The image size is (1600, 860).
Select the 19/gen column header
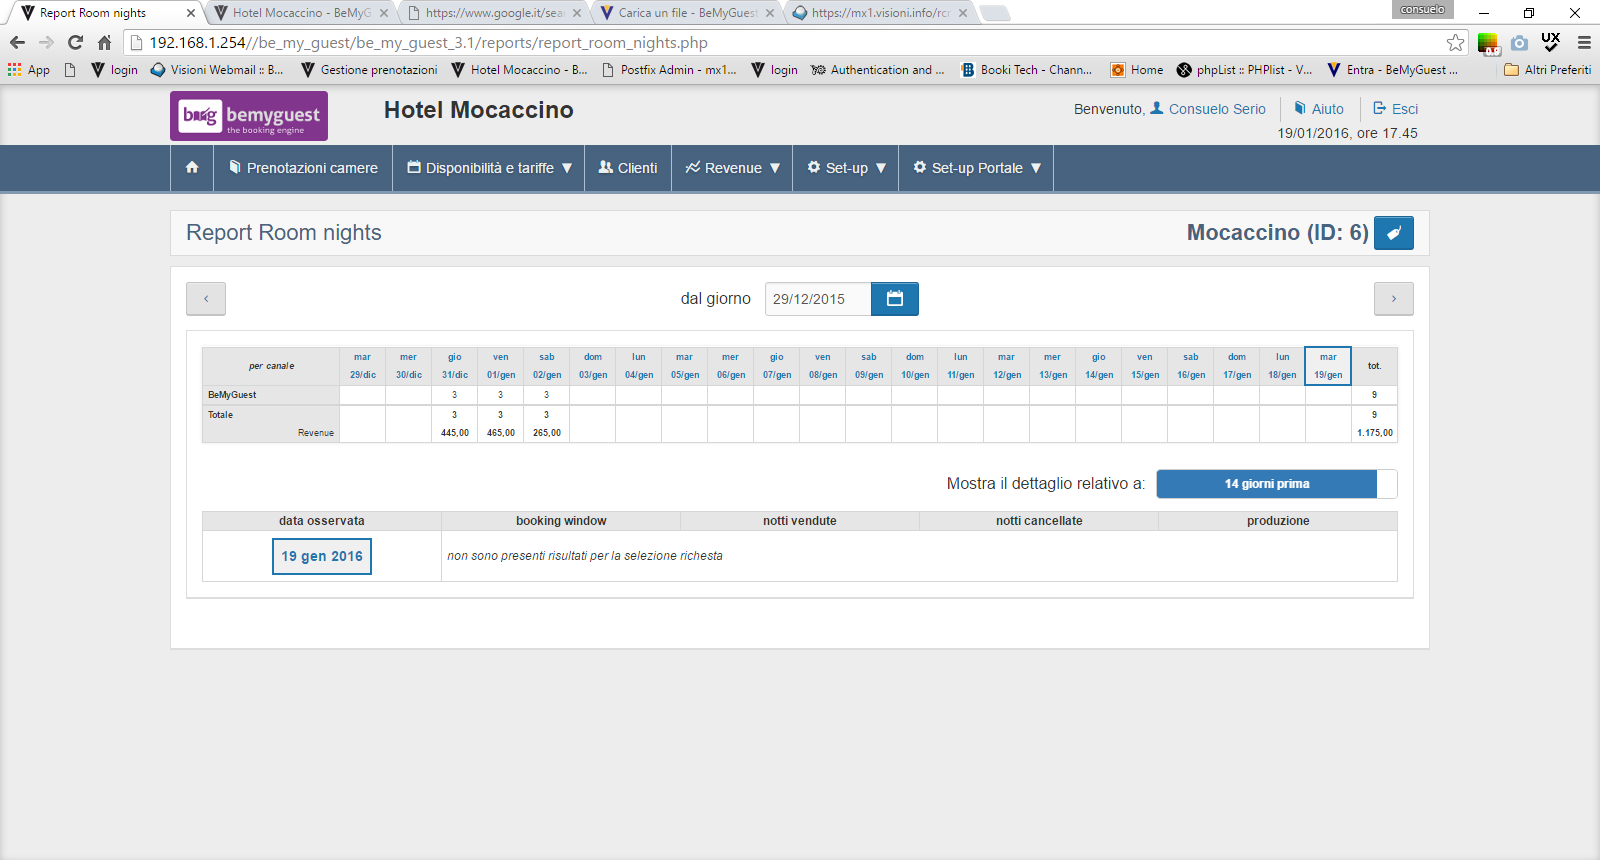tap(1328, 366)
